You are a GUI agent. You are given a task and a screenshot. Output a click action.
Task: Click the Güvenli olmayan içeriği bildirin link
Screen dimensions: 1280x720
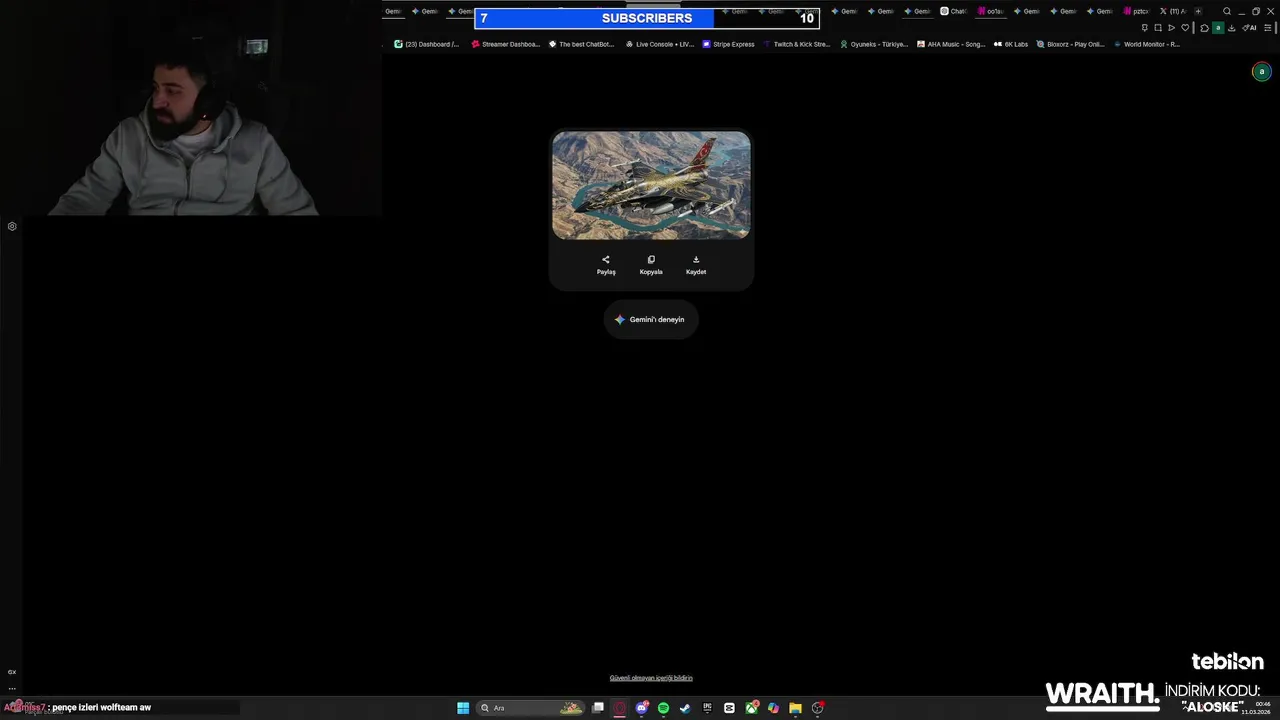(651, 678)
